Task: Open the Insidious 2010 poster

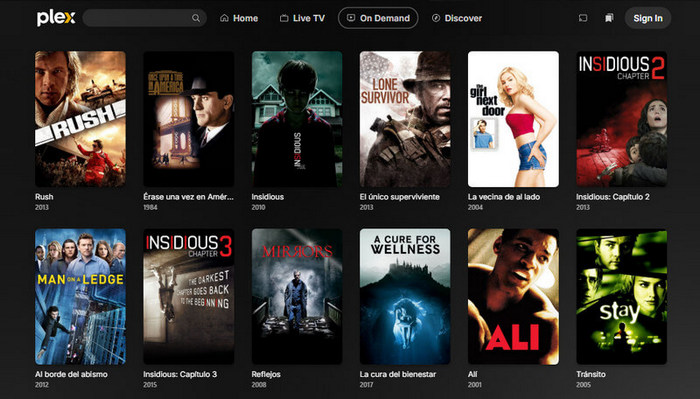Action: click(297, 119)
